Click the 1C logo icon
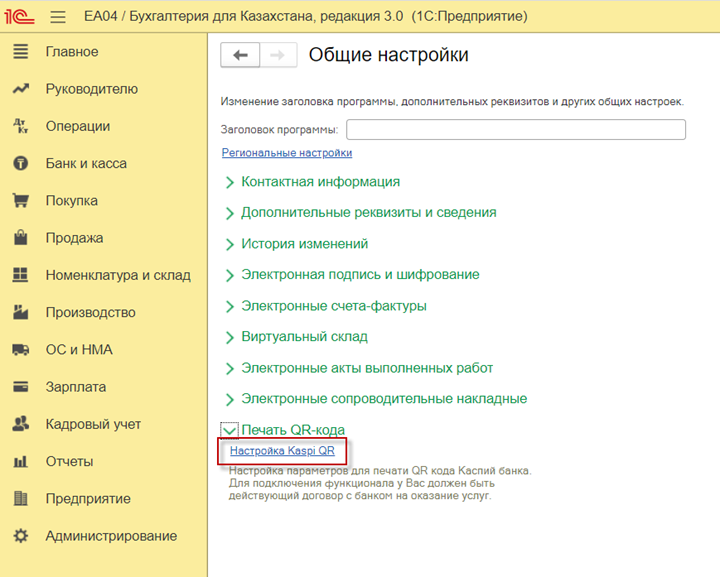 coord(19,17)
